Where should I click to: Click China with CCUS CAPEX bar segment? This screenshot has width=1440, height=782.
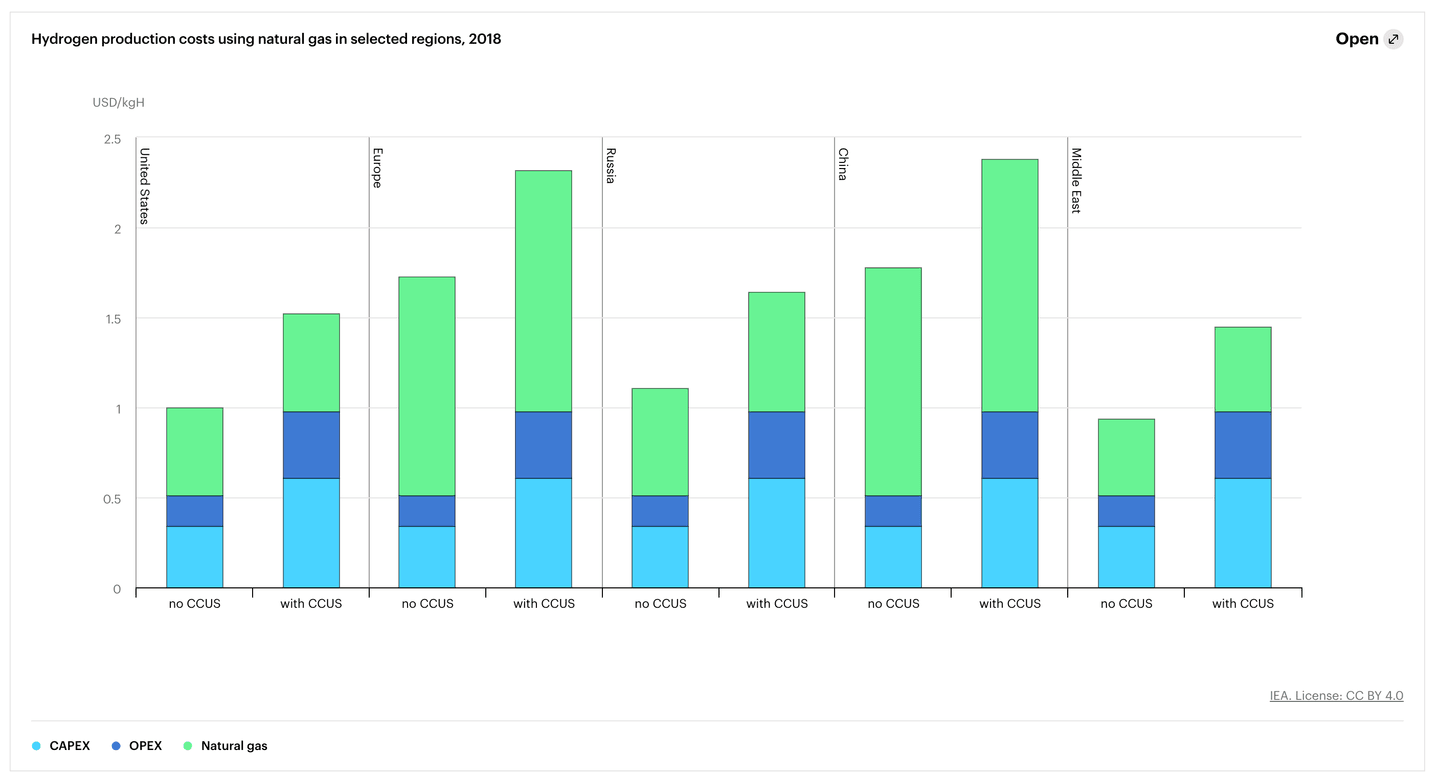(x=1009, y=533)
